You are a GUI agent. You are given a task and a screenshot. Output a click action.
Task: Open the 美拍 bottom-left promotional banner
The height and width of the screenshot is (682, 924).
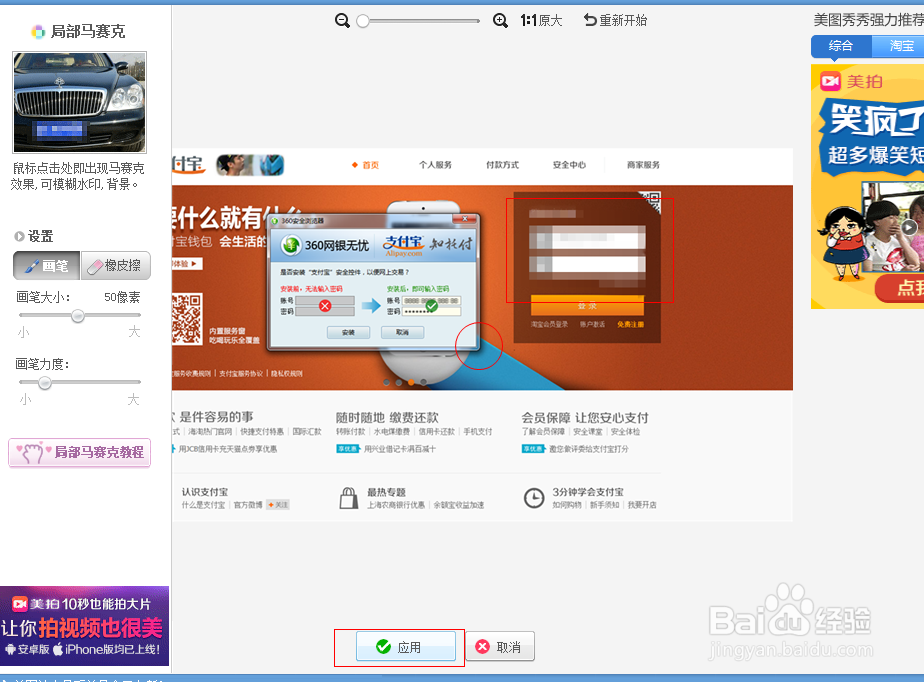(84, 626)
